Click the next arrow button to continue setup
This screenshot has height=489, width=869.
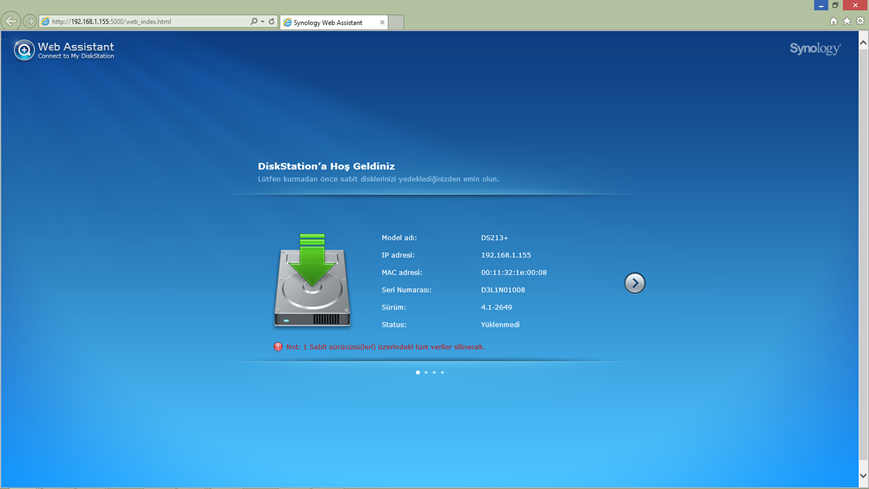click(635, 283)
